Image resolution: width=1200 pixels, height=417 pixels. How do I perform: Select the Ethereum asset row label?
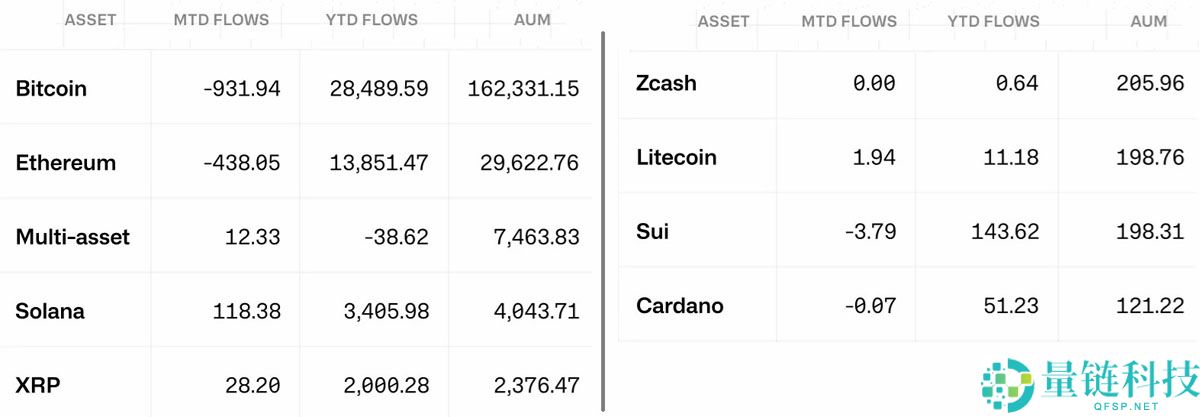click(66, 162)
